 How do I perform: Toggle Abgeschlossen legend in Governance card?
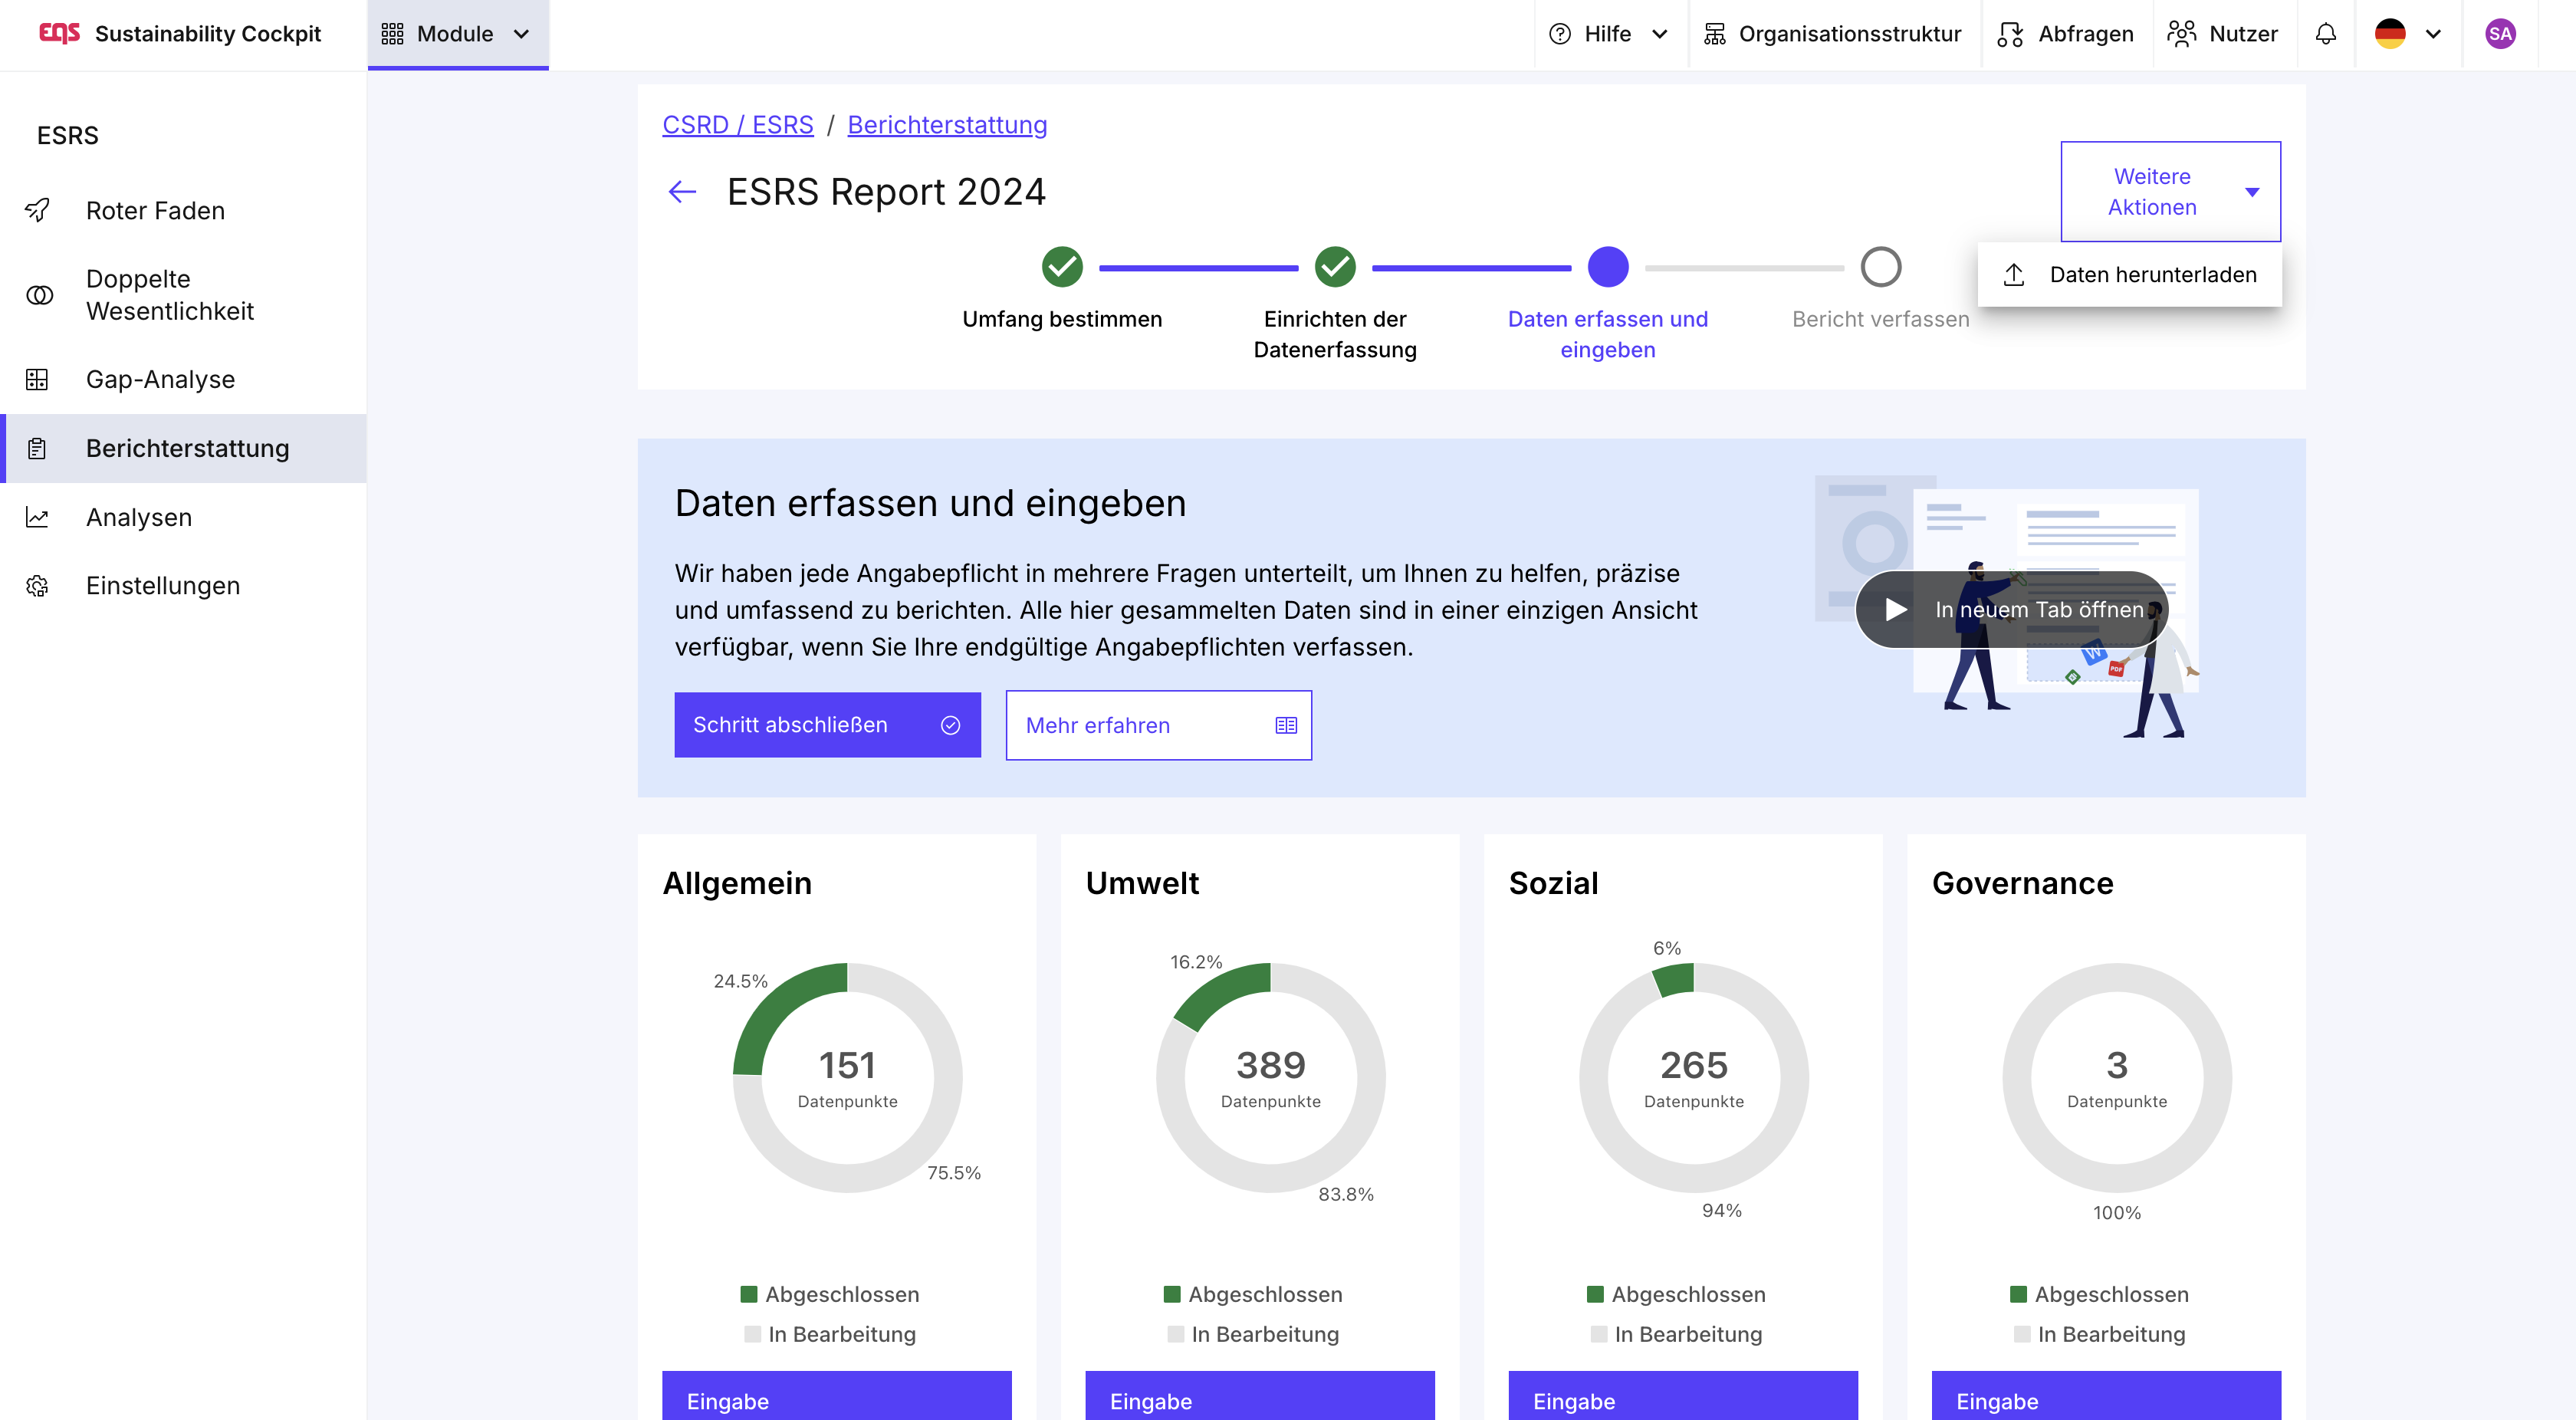pos(2098,1294)
